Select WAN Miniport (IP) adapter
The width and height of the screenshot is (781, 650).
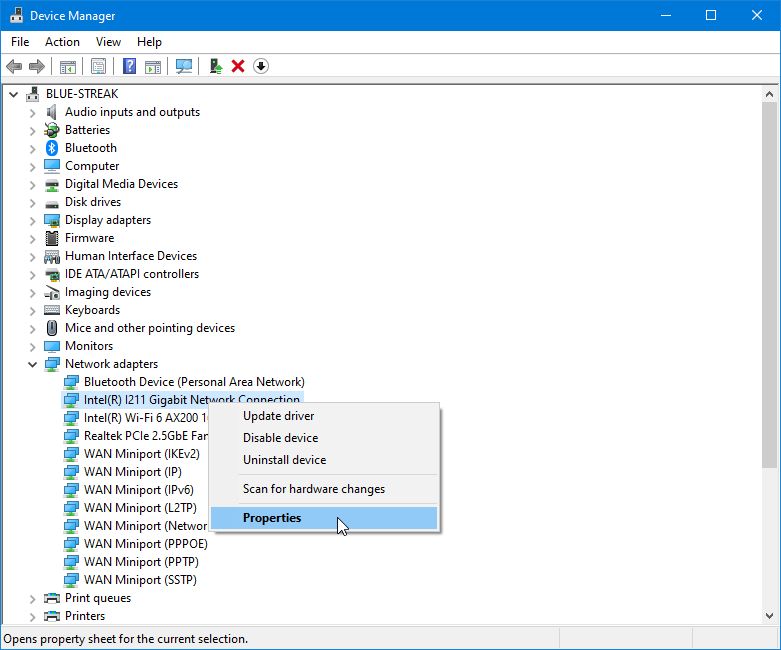(132, 472)
